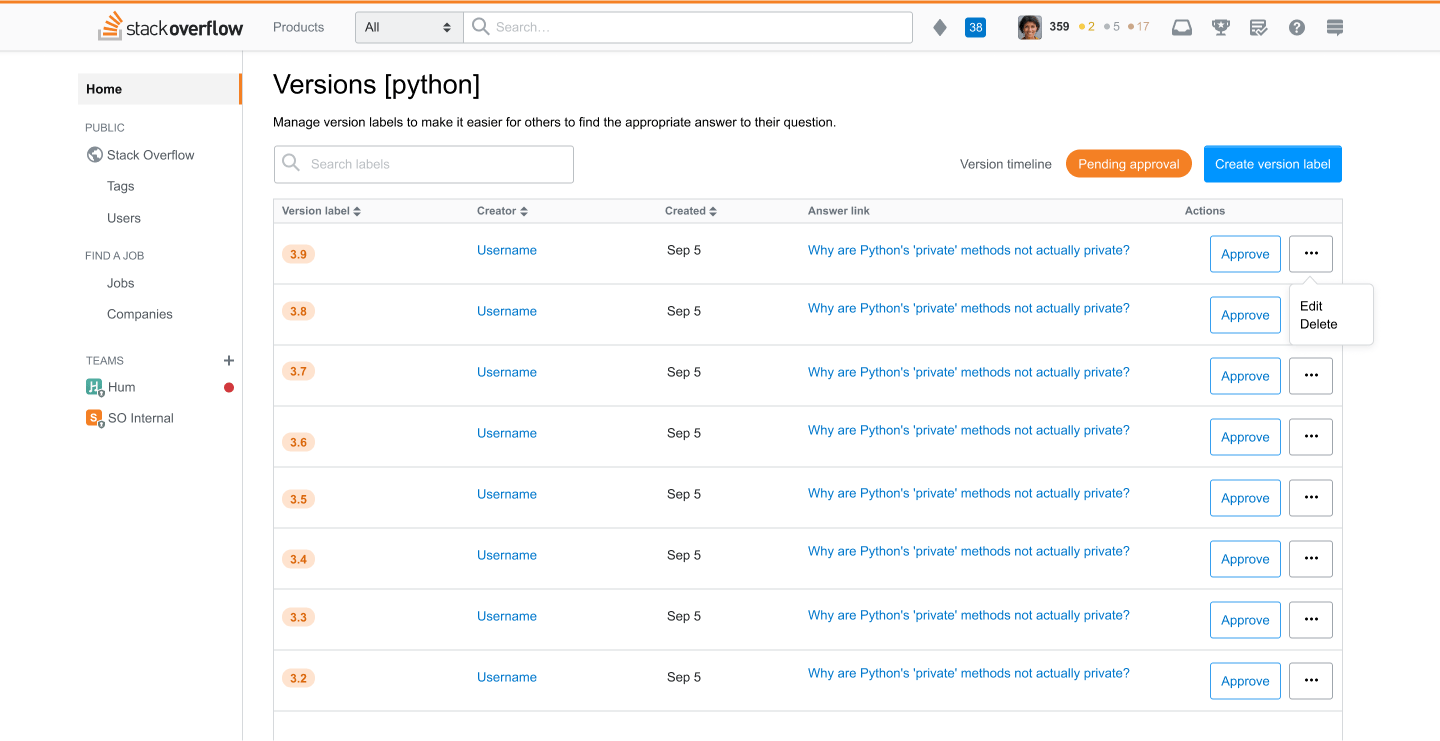Open the answer link in the 3.8 row

click(969, 308)
